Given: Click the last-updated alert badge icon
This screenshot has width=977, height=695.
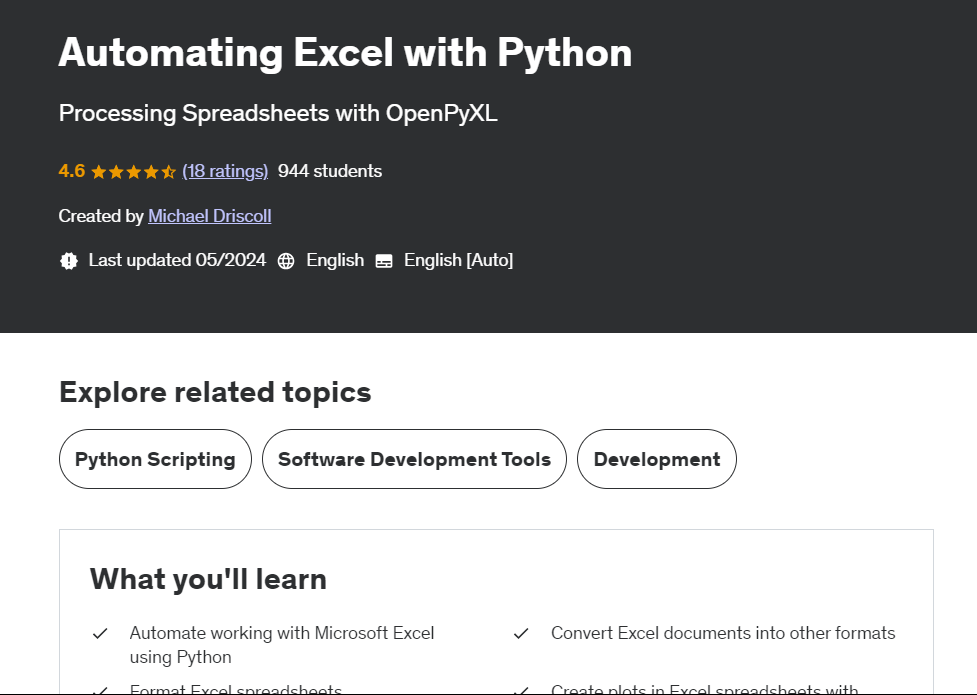Looking at the screenshot, I should tap(69, 261).
